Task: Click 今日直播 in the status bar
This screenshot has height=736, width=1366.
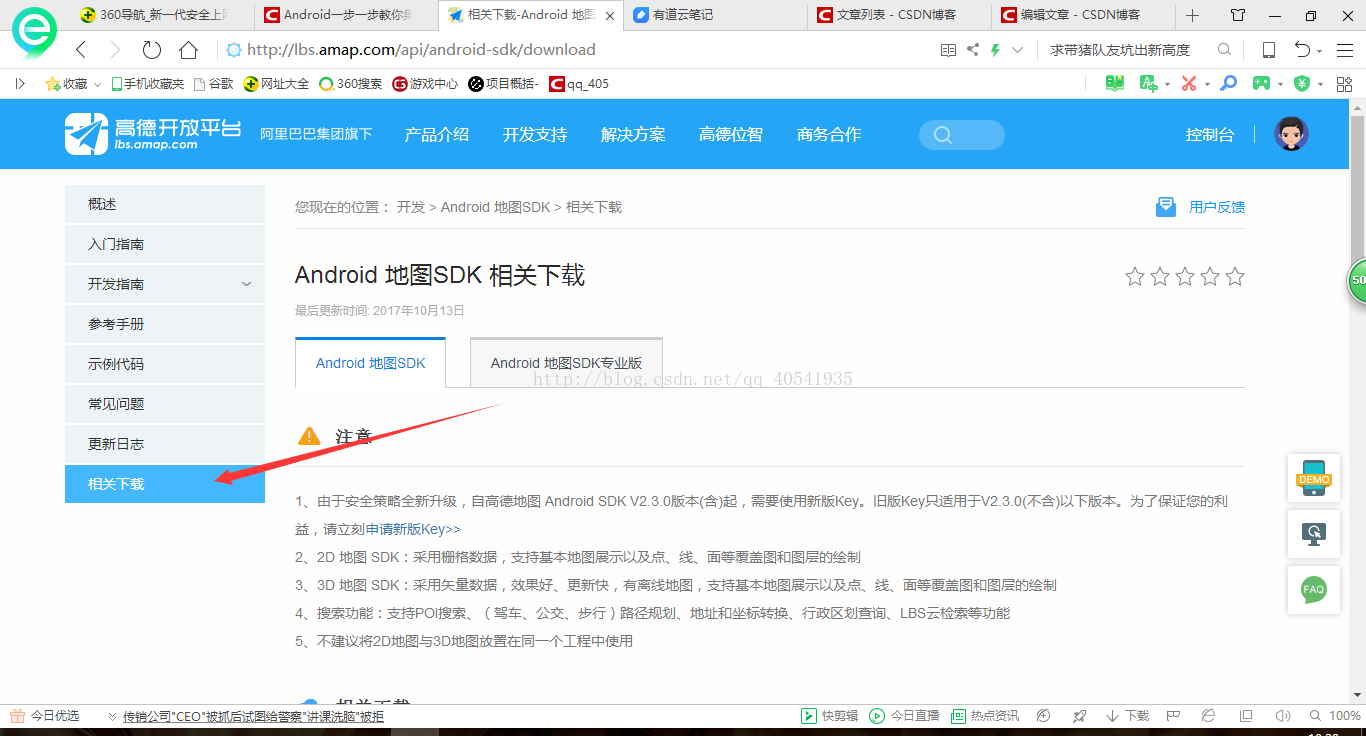Action: click(905, 716)
